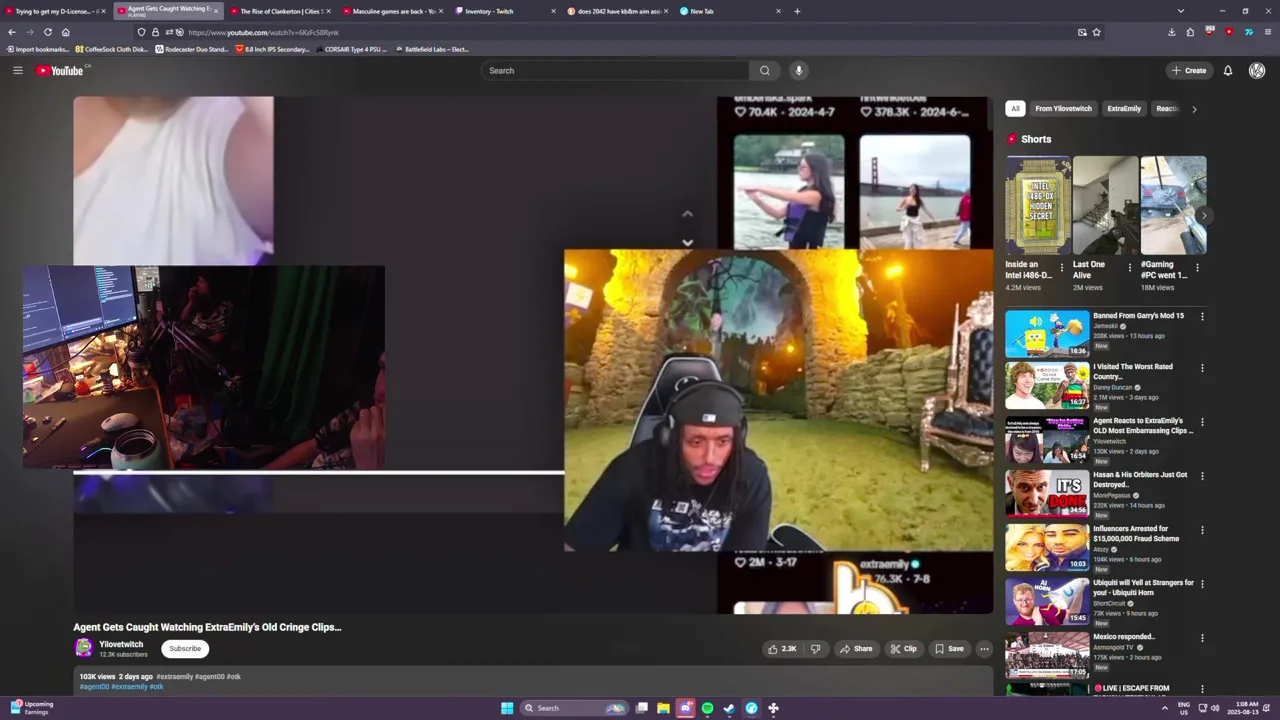
Task: Open Battlefield Labs bookmark
Action: [x=432, y=49]
